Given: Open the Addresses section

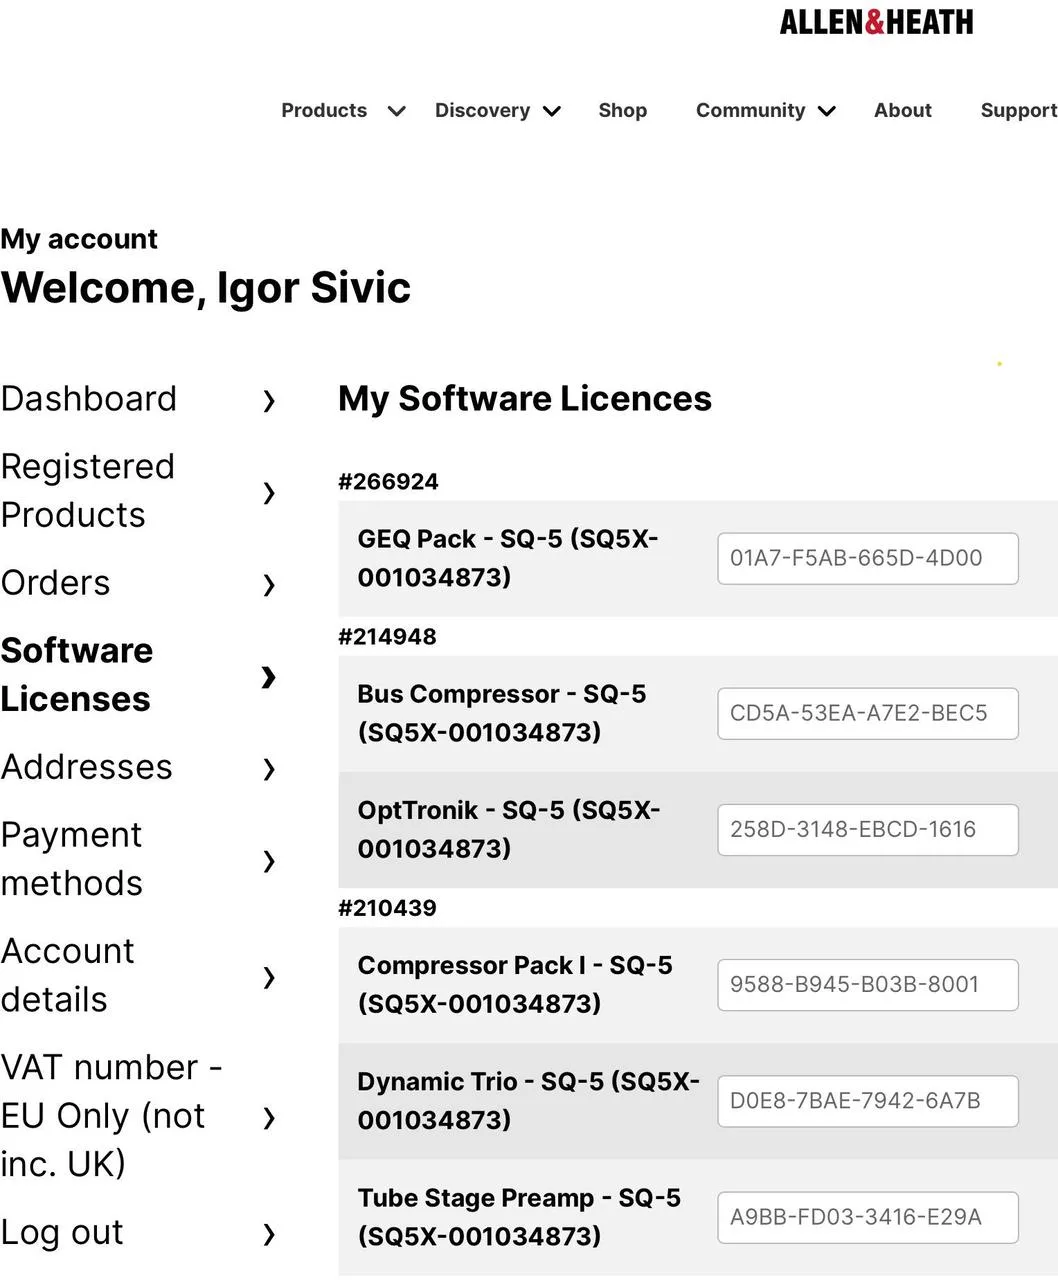Looking at the screenshot, I should point(87,766).
